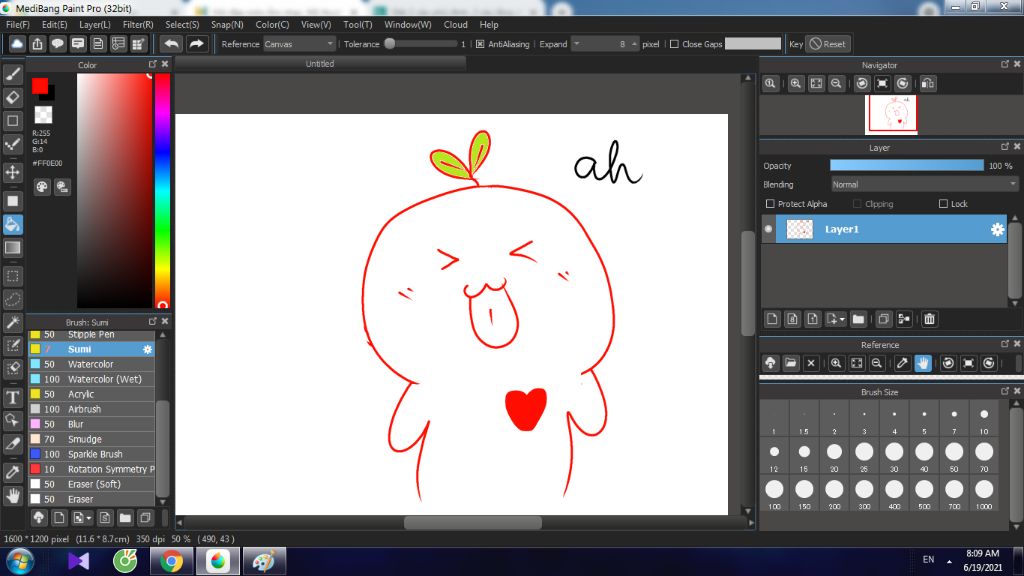Viewport: 1024px width, 576px height.
Task: Select the Eraser (Soft) brush
Action: [x=92, y=485]
